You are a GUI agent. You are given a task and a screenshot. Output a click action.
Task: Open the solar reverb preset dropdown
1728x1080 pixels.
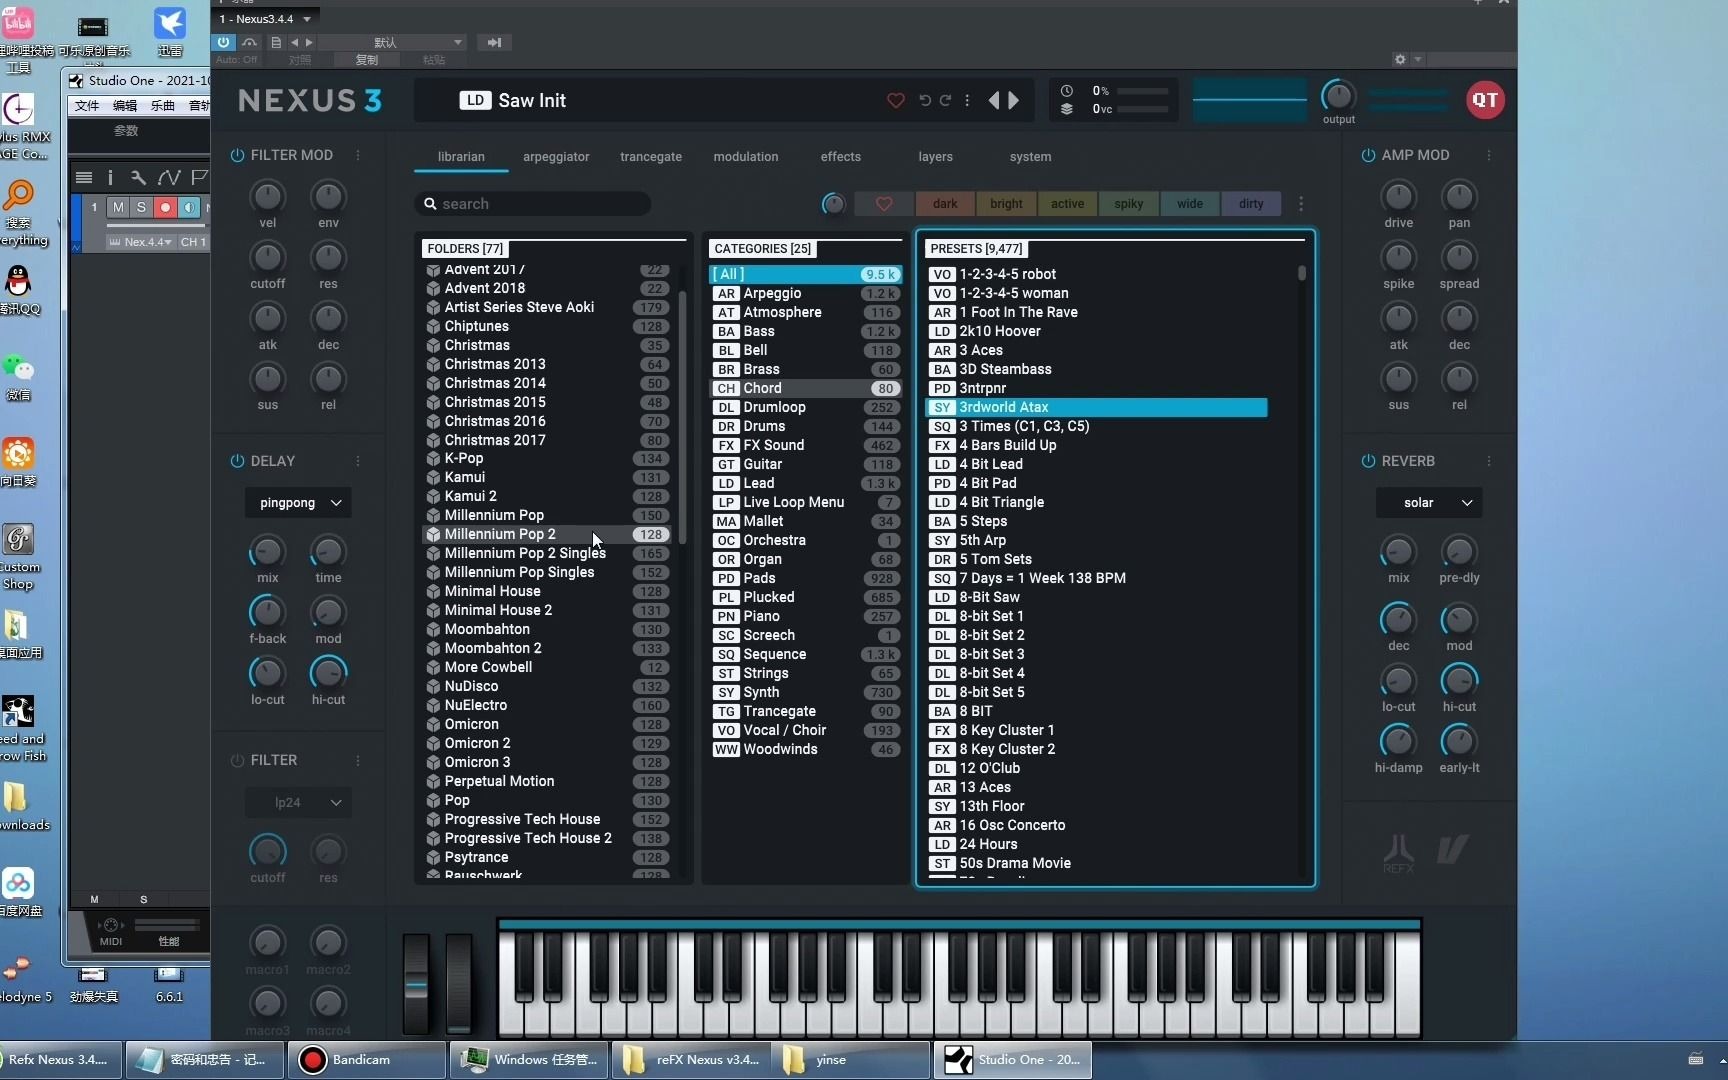point(1428,503)
